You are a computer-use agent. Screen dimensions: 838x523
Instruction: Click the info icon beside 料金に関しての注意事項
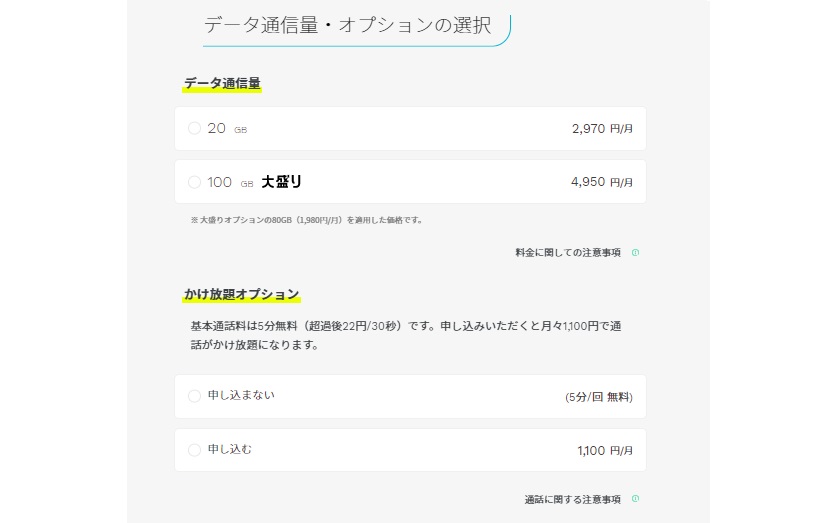click(x=635, y=252)
